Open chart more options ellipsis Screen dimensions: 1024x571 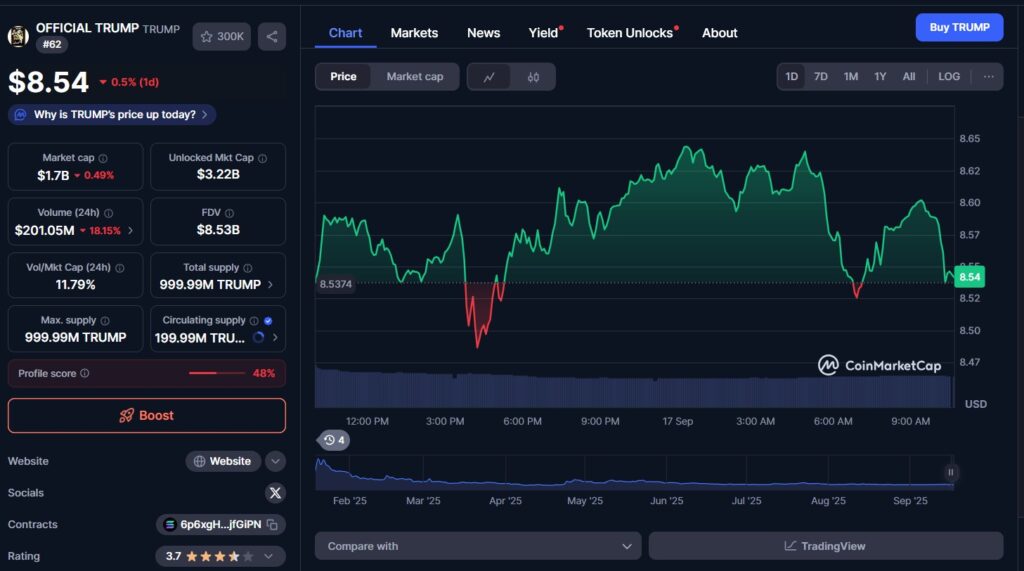pyautogui.click(x=989, y=76)
